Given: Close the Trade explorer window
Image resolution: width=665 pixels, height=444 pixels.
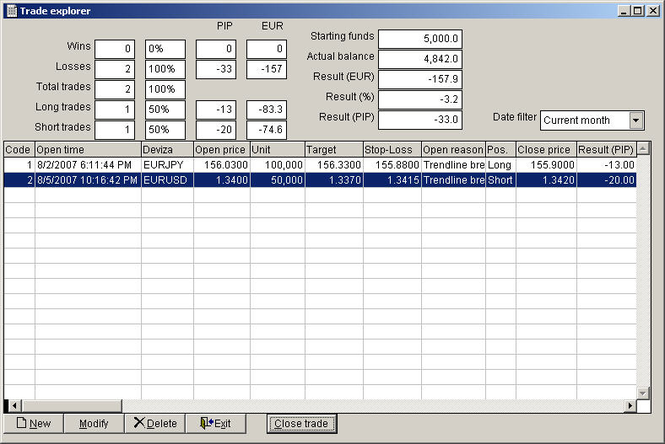Looking at the screenshot, I should 653,11.
